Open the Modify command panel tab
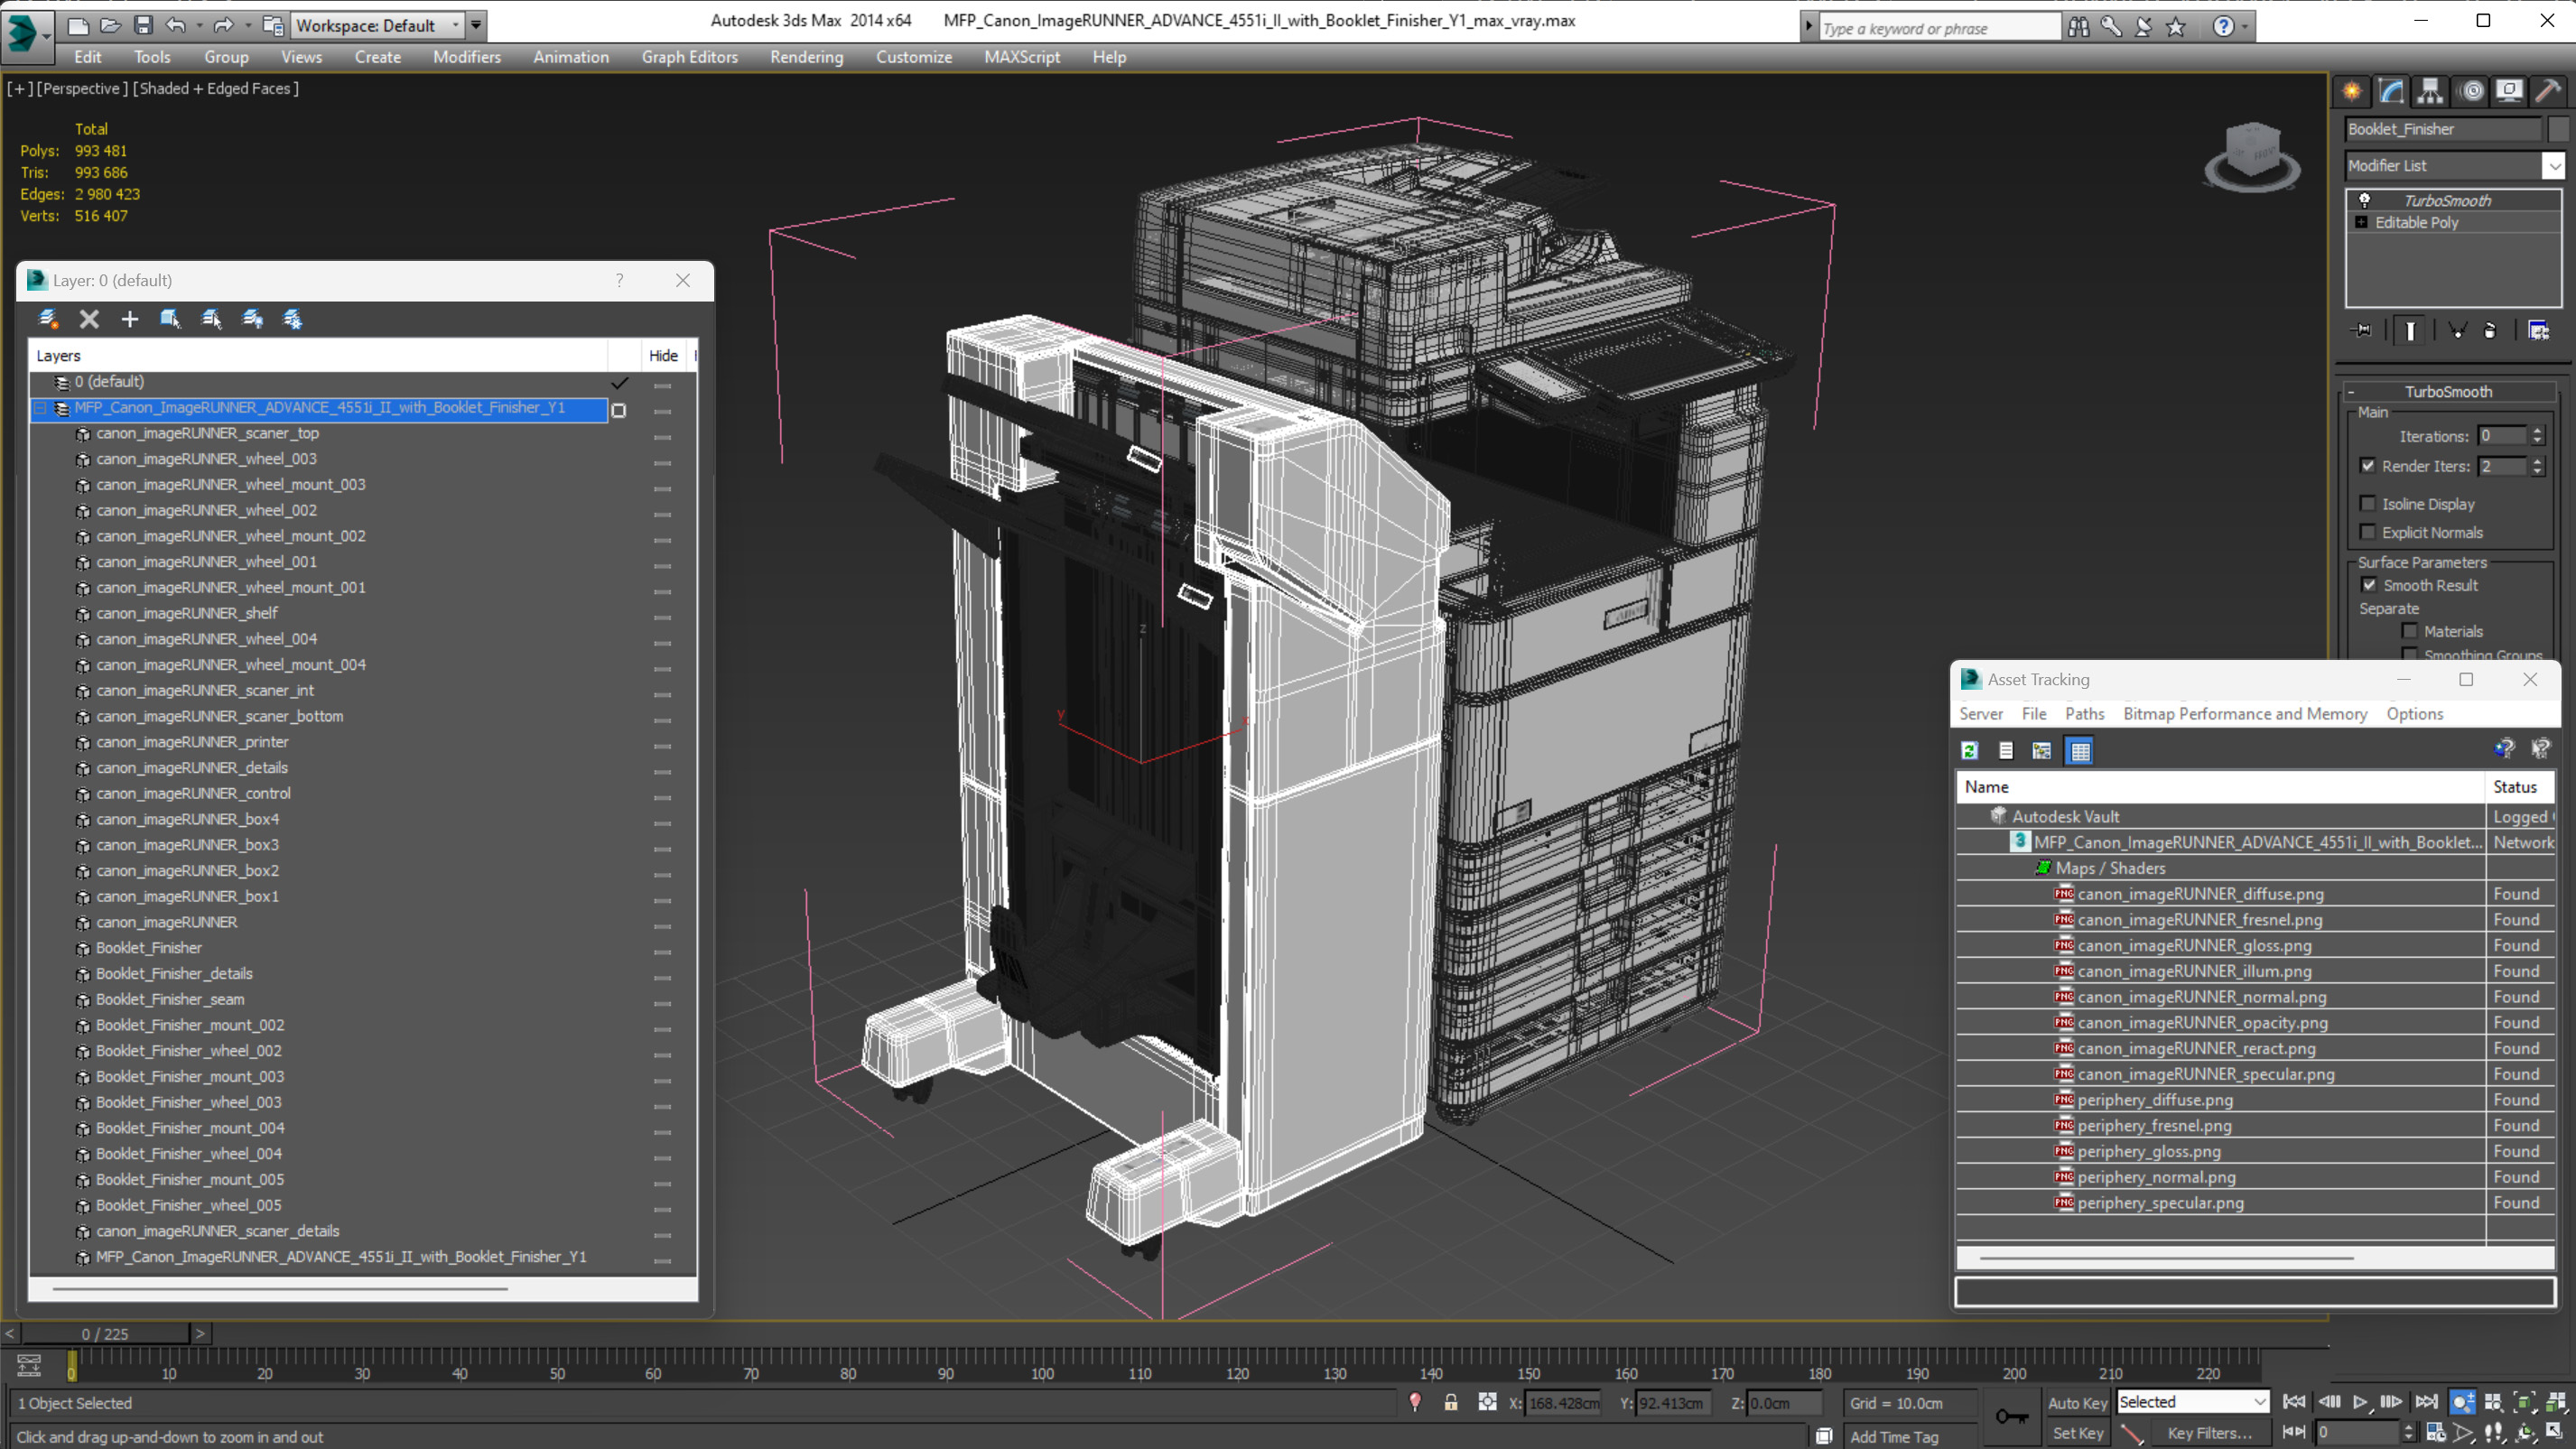 click(x=2391, y=91)
